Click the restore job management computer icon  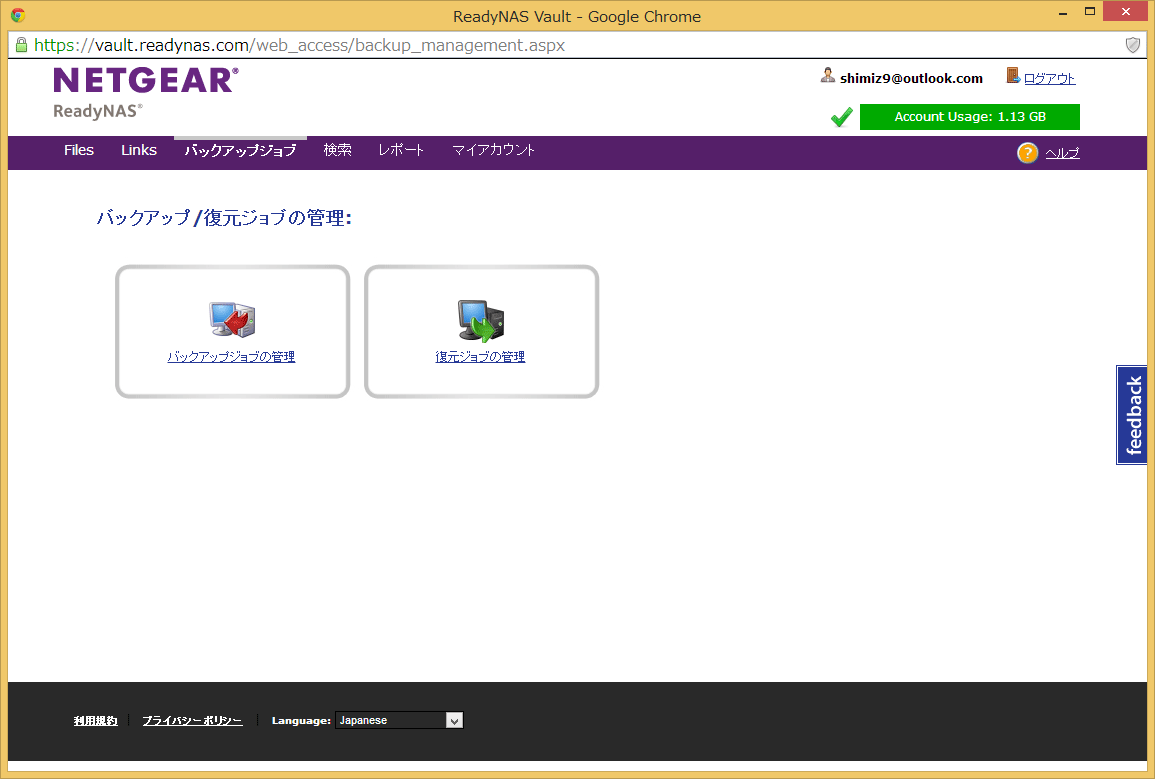click(481, 320)
